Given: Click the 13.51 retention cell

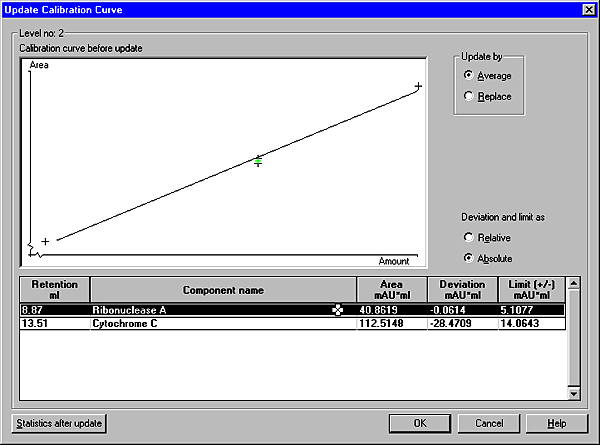Looking at the screenshot, I should [55, 323].
